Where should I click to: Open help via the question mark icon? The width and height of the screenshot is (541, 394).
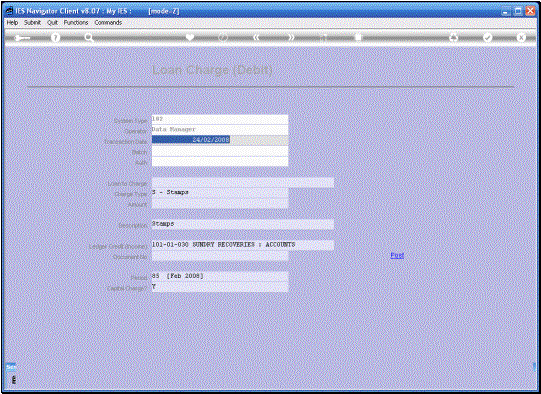(55, 38)
